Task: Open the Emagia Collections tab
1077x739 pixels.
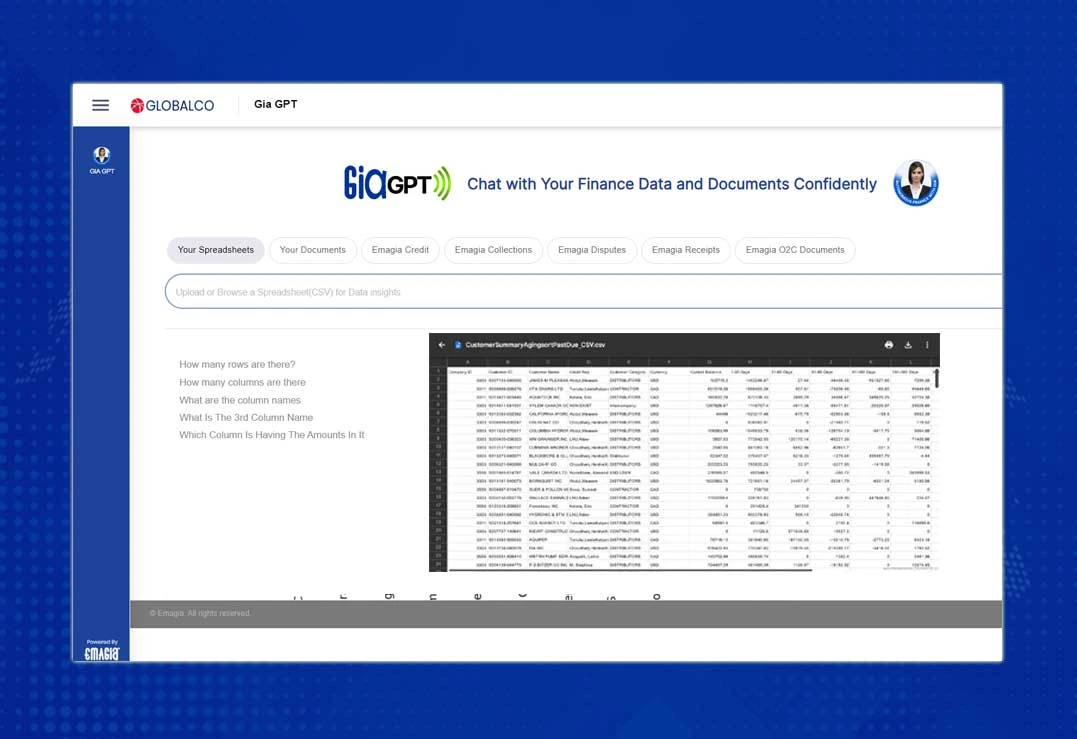Action: [x=493, y=250]
